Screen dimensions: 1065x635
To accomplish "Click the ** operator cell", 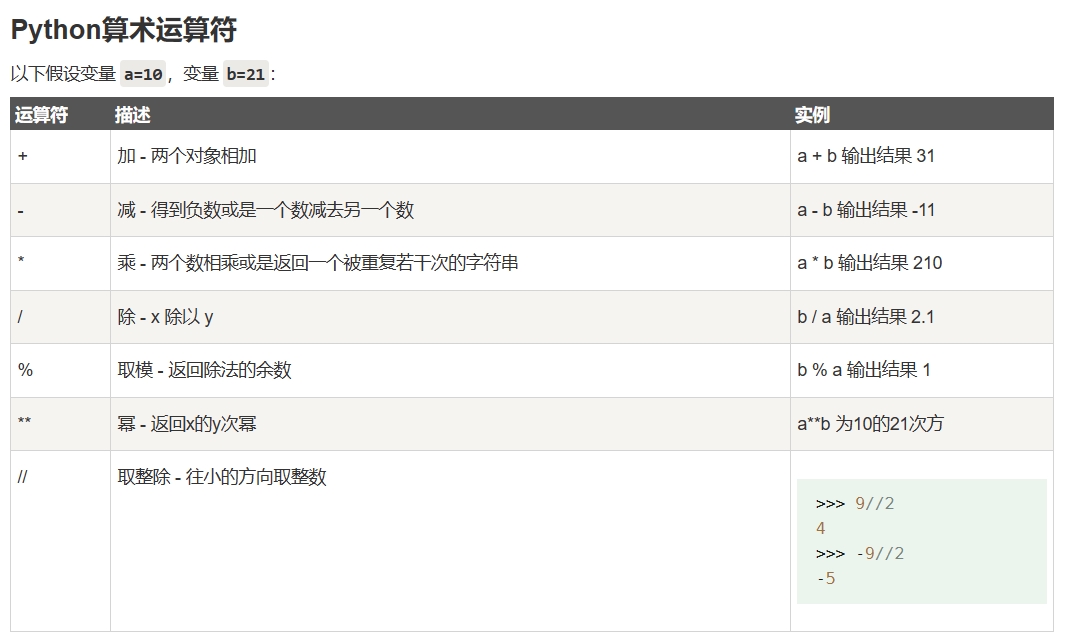I will tap(25, 424).
